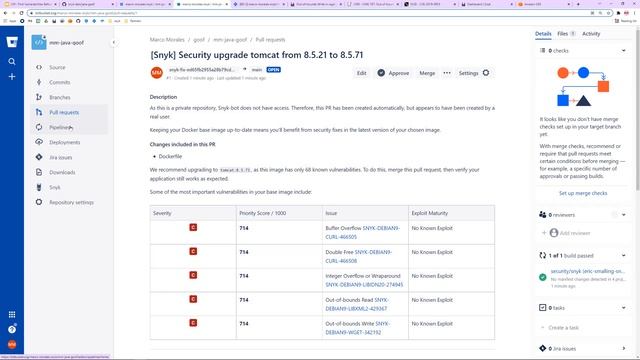
Task: Open SNYK-DEBIAN9-LIBIDN2D-274945 issue link
Action: 364,284
